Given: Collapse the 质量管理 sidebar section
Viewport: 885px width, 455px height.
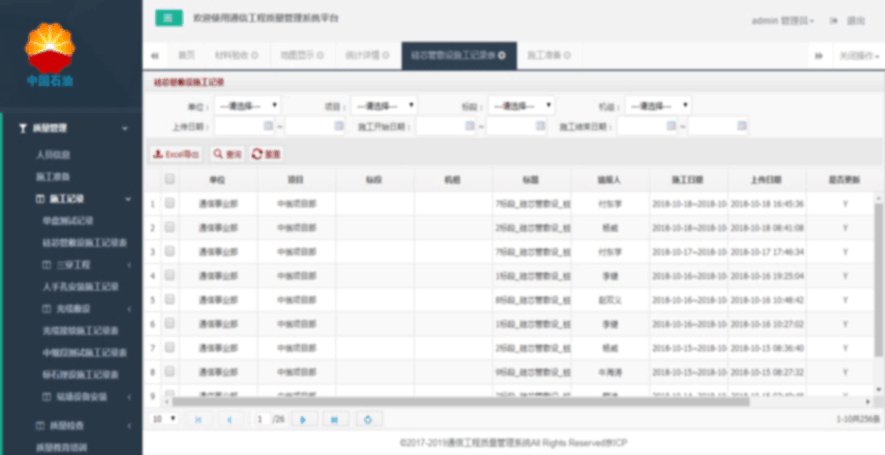Looking at the screenshot, I should pos(125,129).
